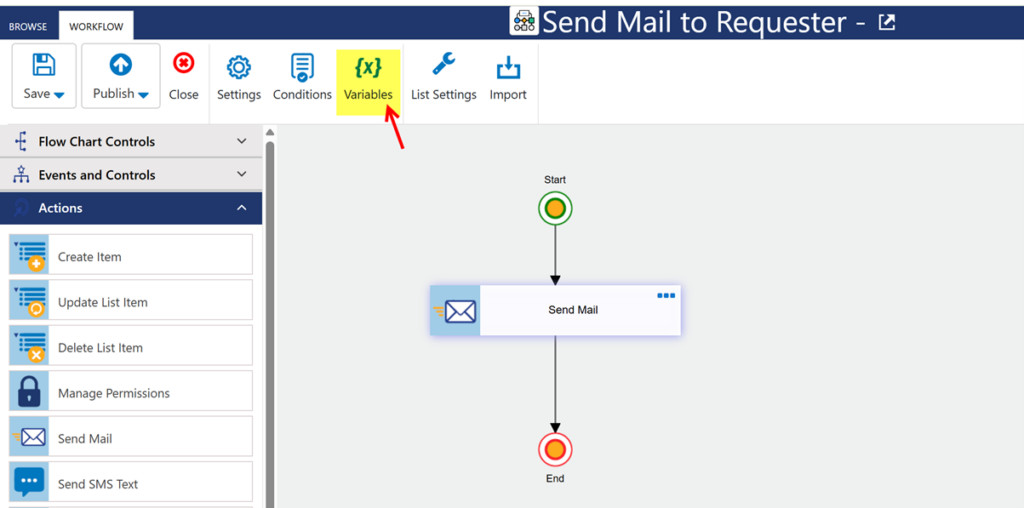Select the Manage Permissions action
The image size is (1024, 508).
click(x=131, y=393)
